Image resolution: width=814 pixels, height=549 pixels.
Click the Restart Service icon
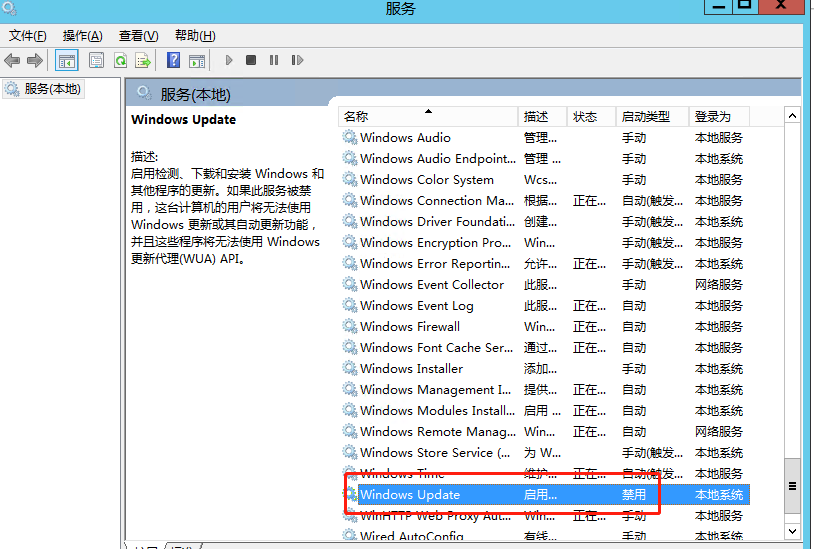tap(297, 60)
